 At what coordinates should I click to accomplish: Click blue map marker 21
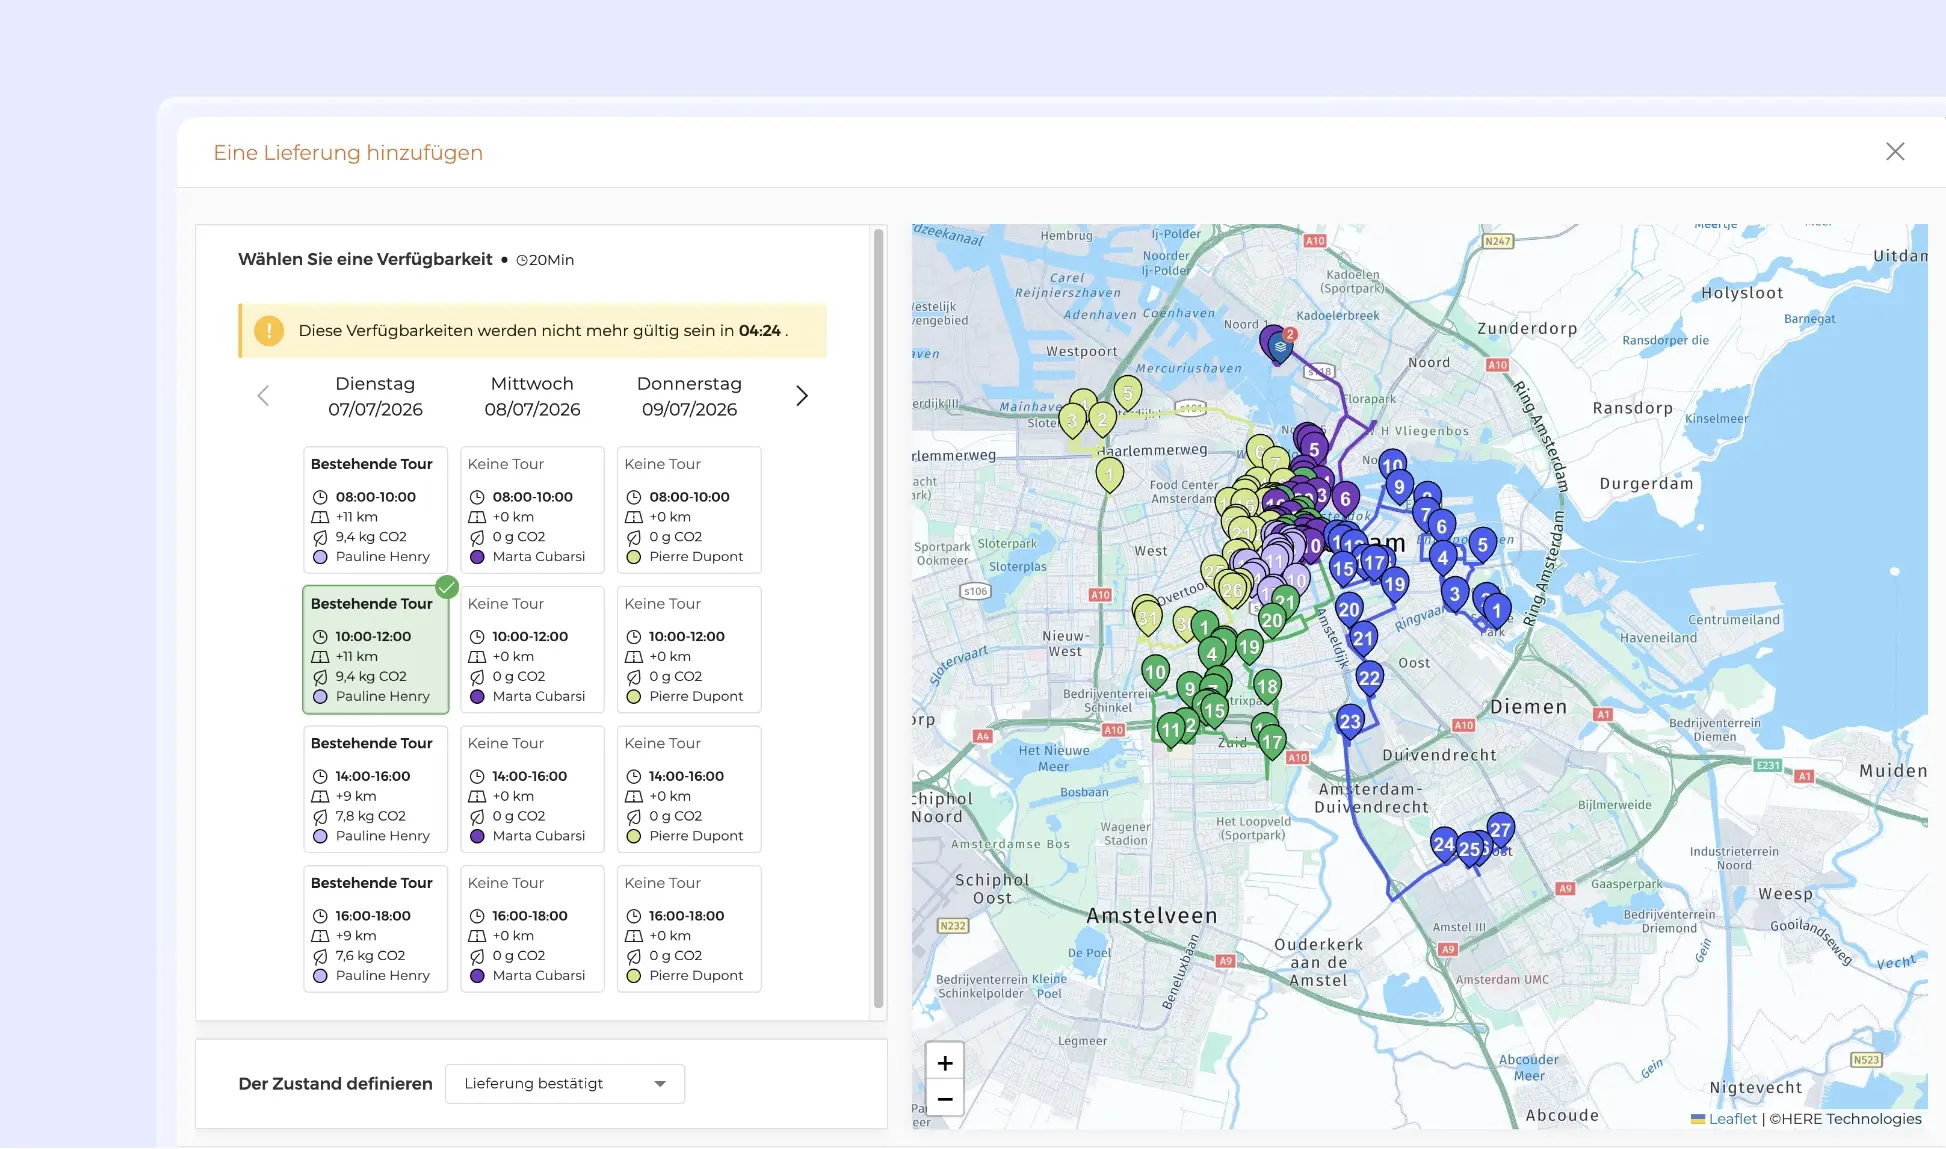1363,639
